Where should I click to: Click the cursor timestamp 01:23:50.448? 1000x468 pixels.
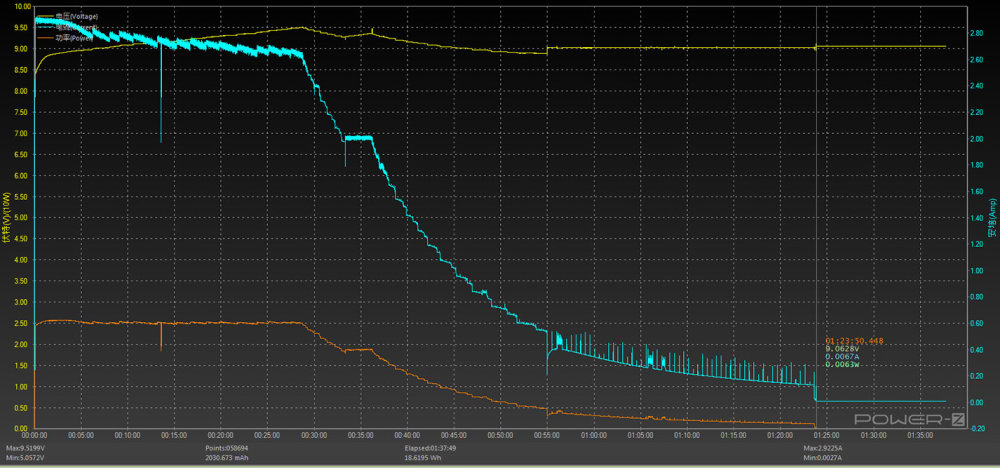pos(853,341)
